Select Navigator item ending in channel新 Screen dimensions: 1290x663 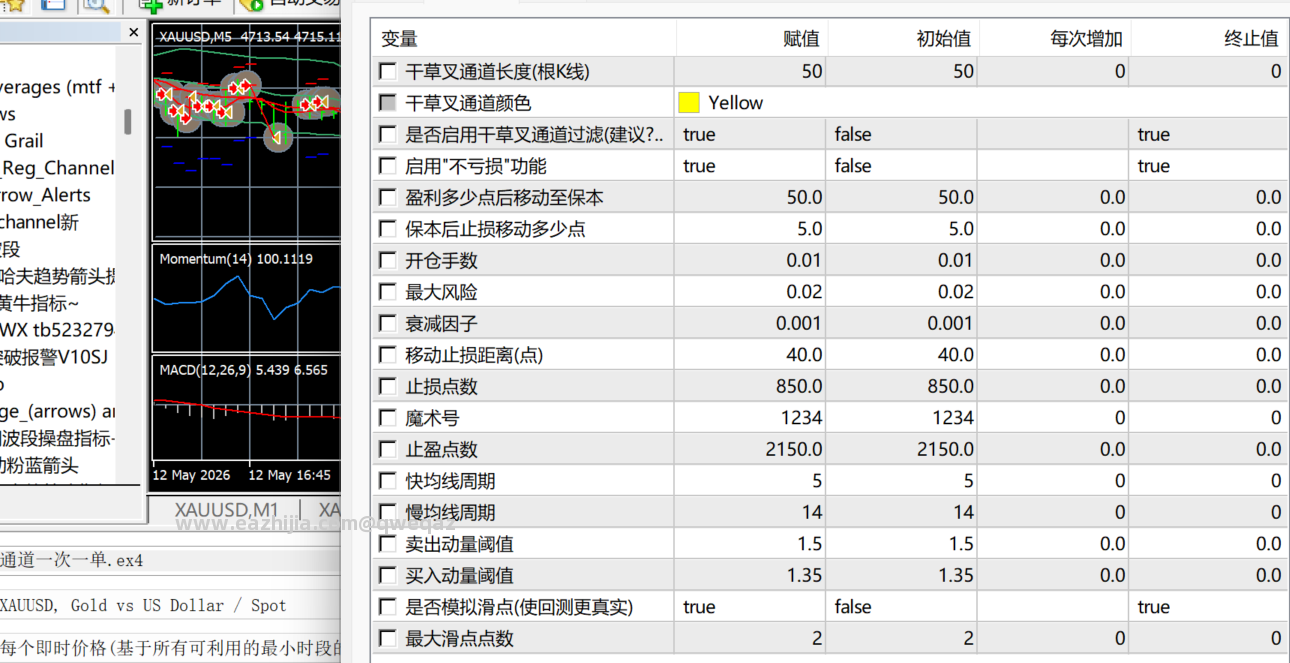(x=40, y=222)
